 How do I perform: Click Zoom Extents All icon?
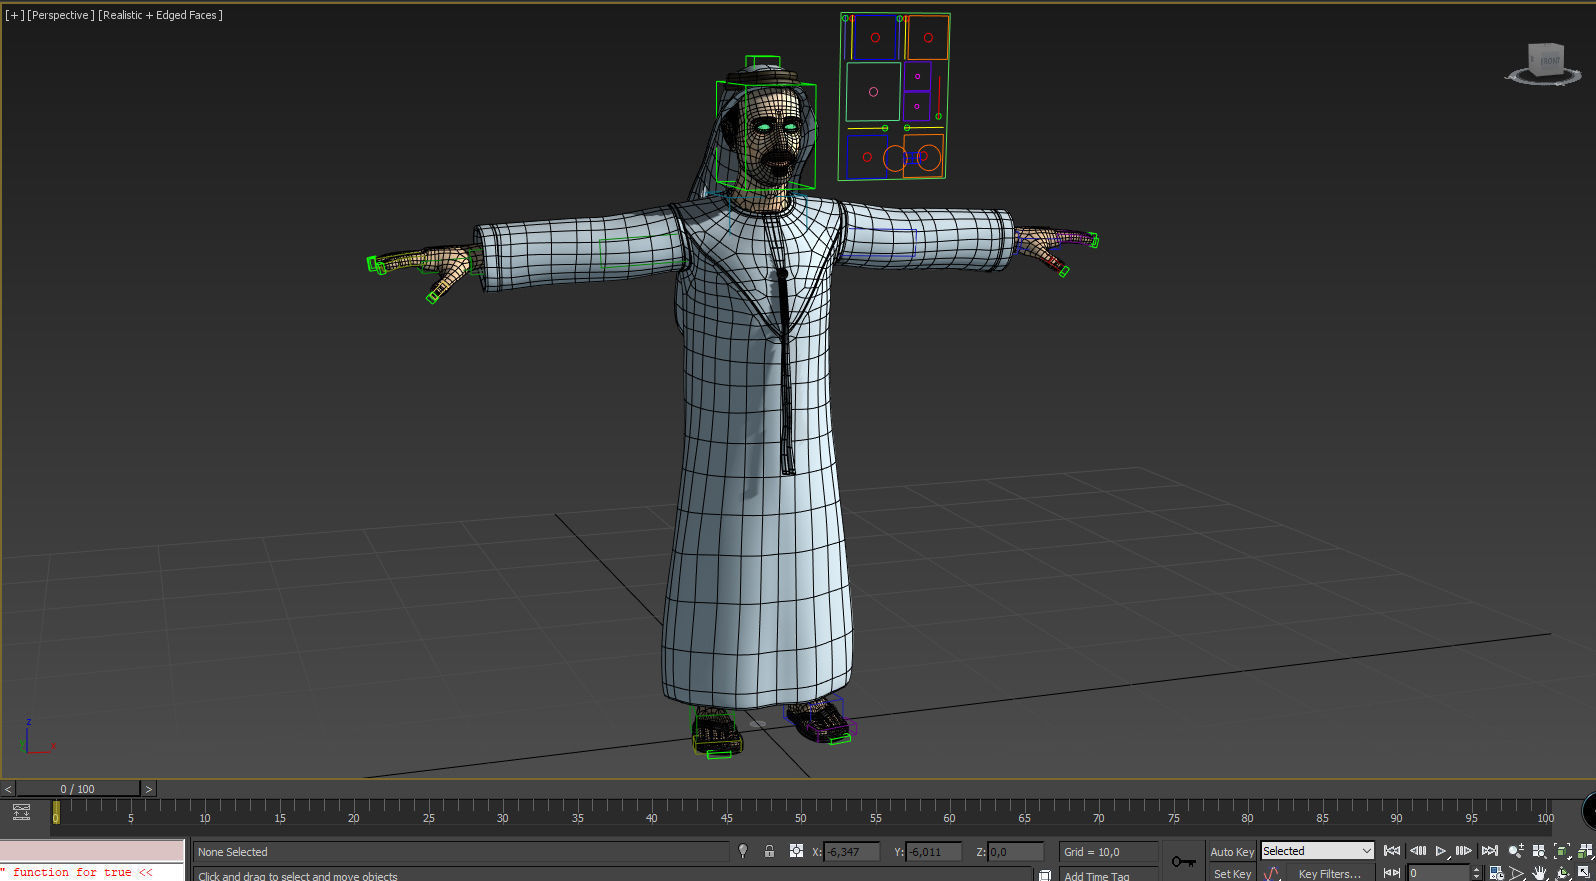click(1585, 851)
